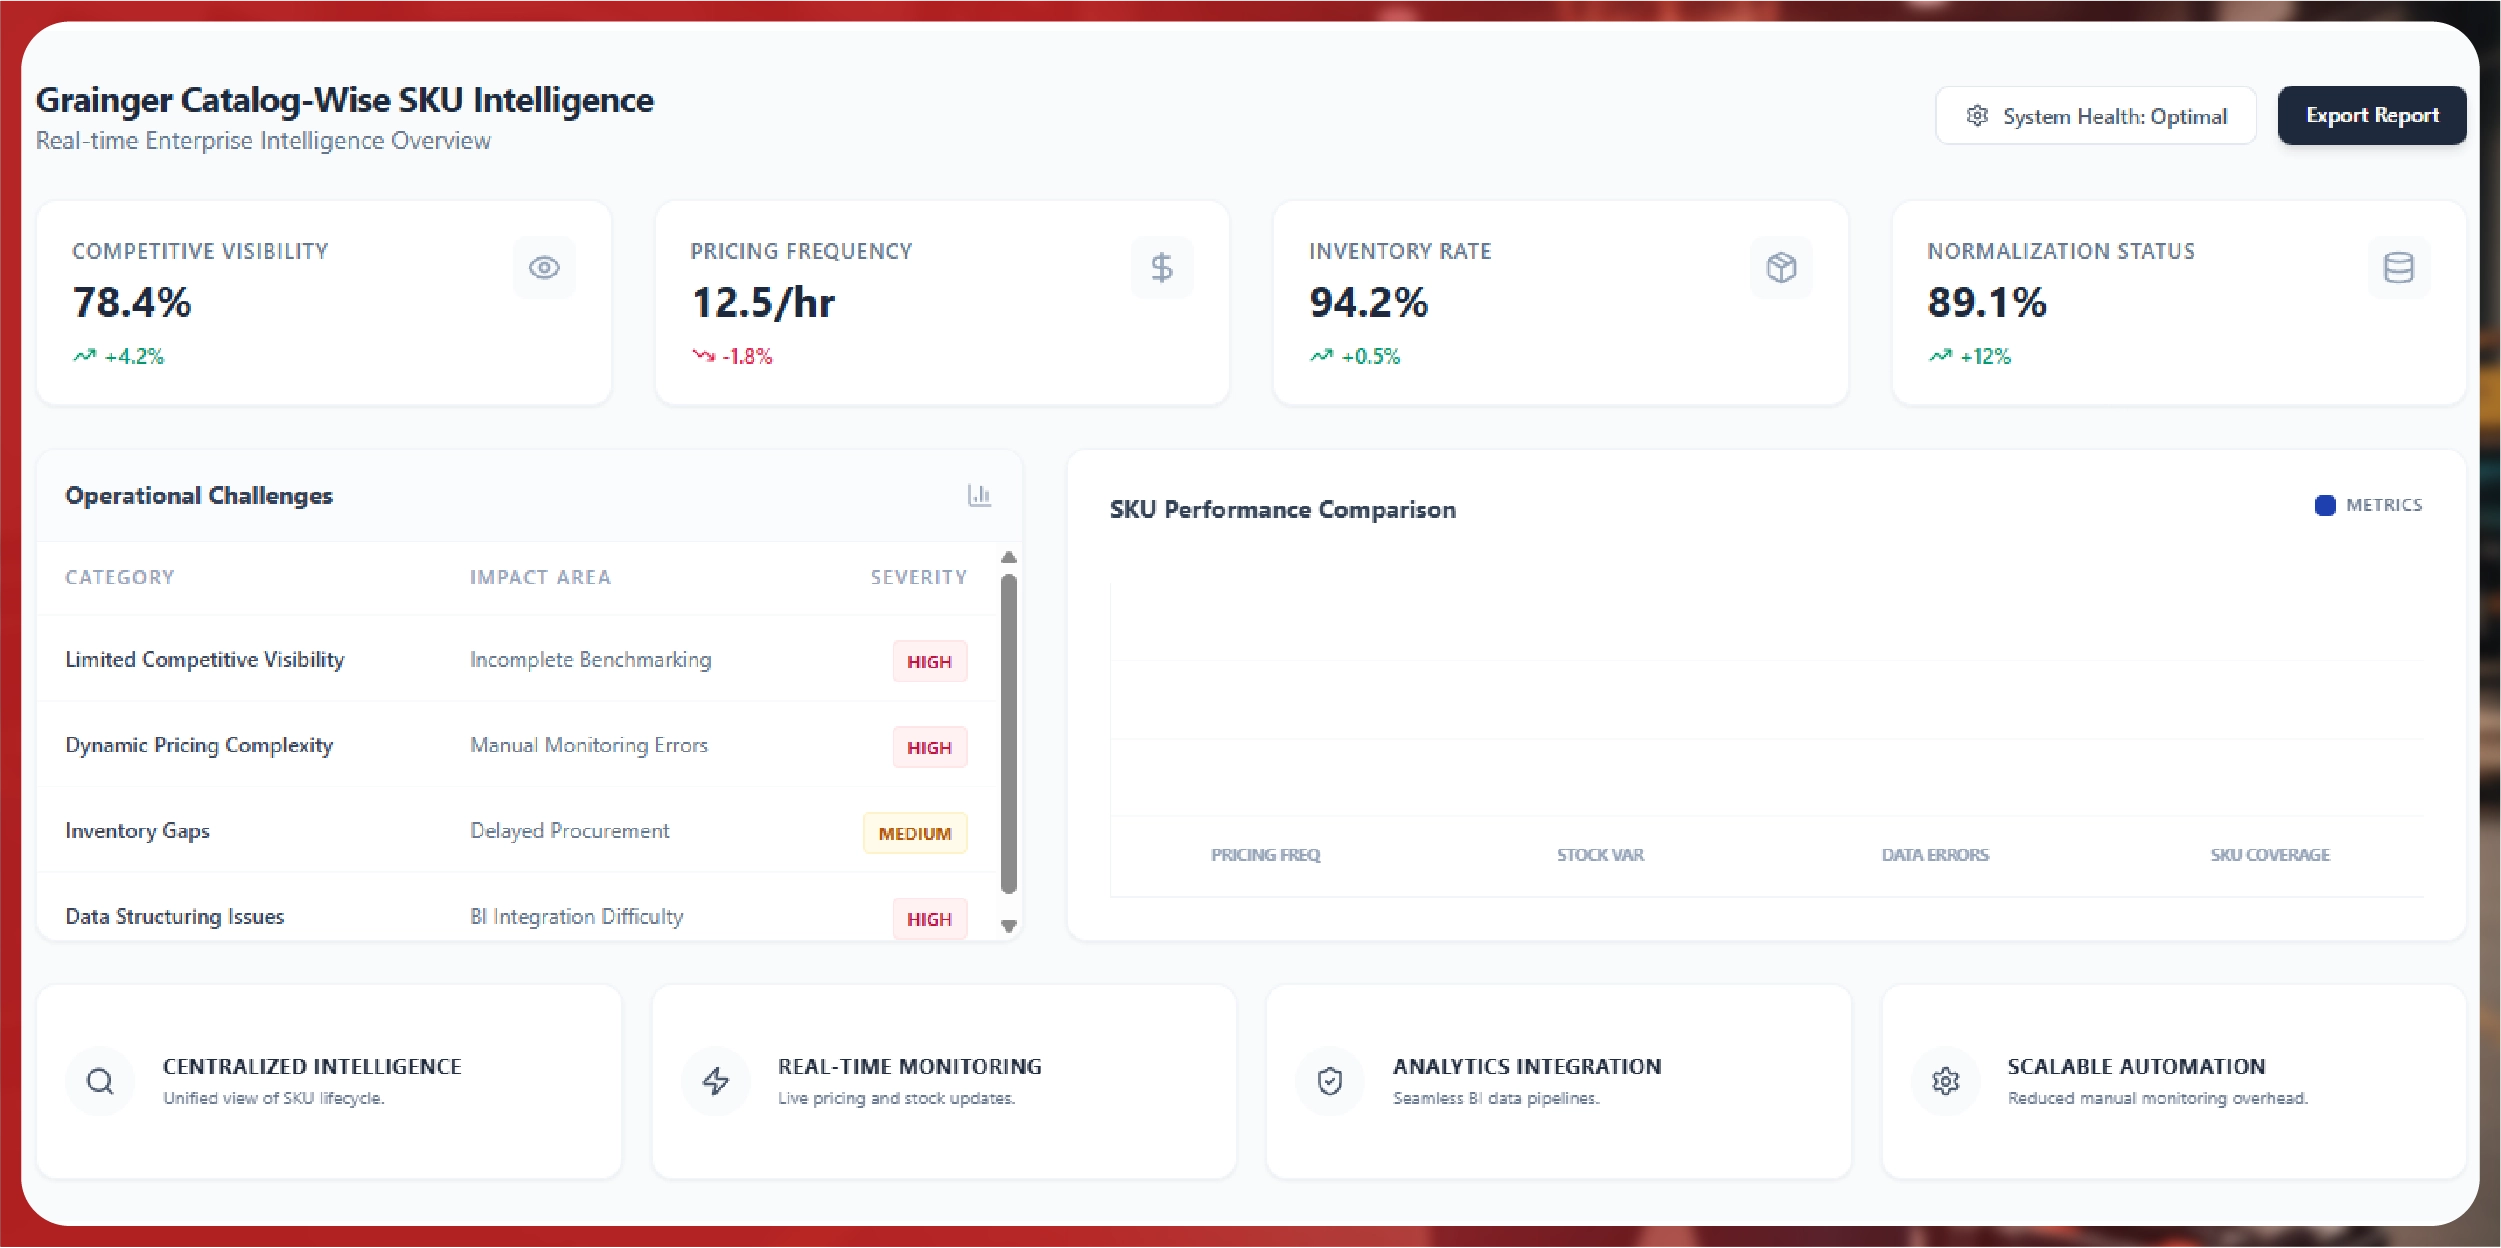Click the bar chart icon in Operational Challenges
The image size is (2501, 1248).
979,495
